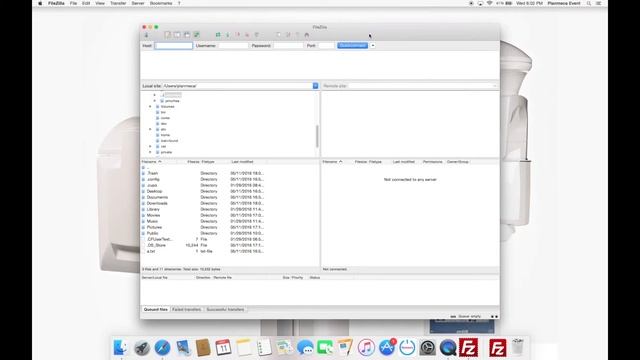Click the second FileZilla dock icon
This screenshot has height=360, width=640.
tap(498, 347)
